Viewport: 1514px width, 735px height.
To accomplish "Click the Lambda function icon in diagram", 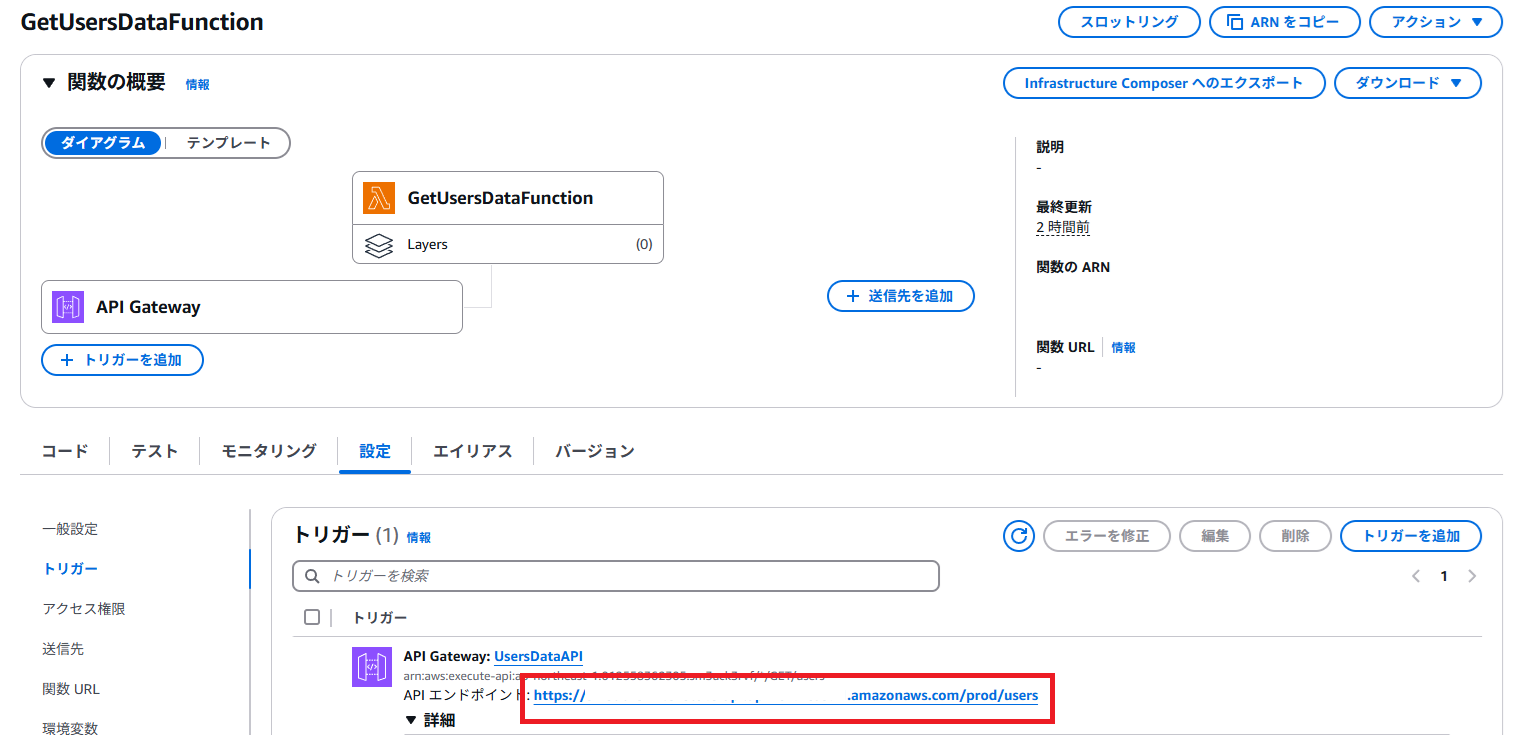I will pyautogui.click(x=378, y=198).
